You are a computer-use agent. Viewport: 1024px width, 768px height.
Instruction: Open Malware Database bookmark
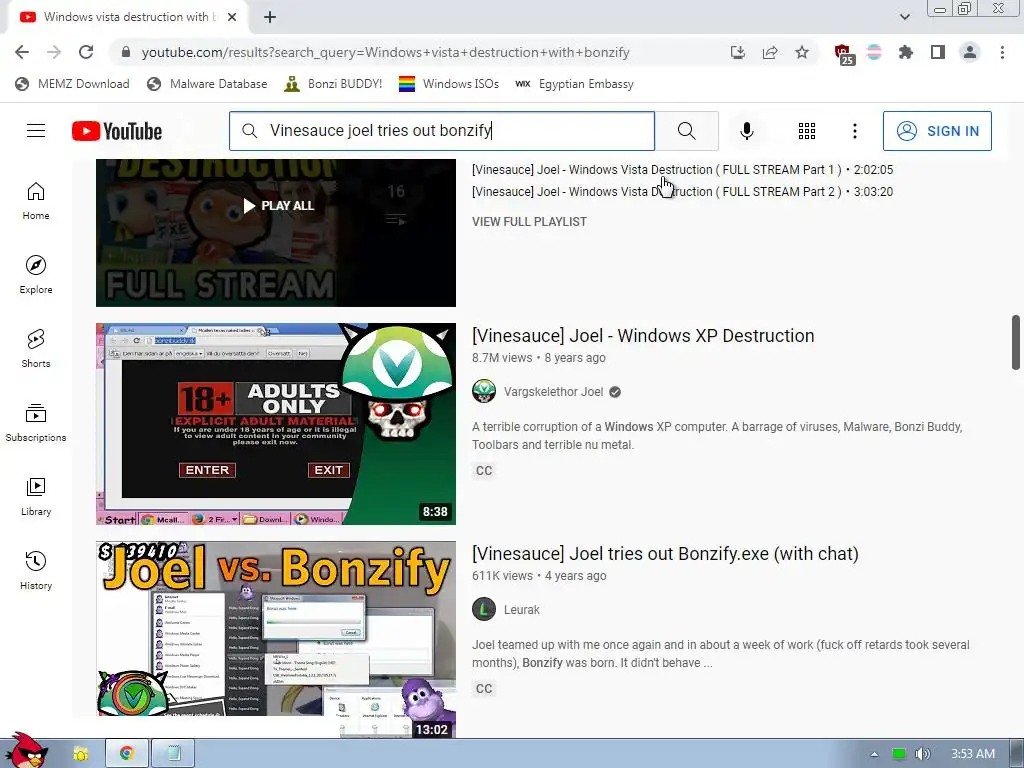[x=207, y=84]
